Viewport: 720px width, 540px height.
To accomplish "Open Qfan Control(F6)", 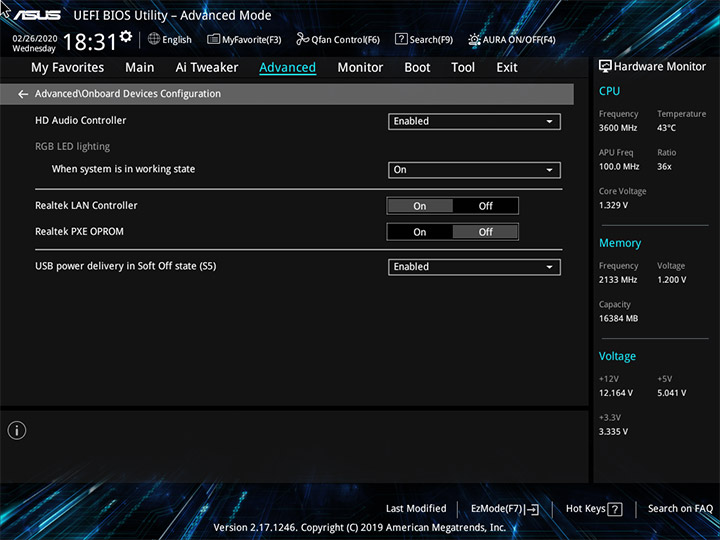I will [x=338, y=39].
